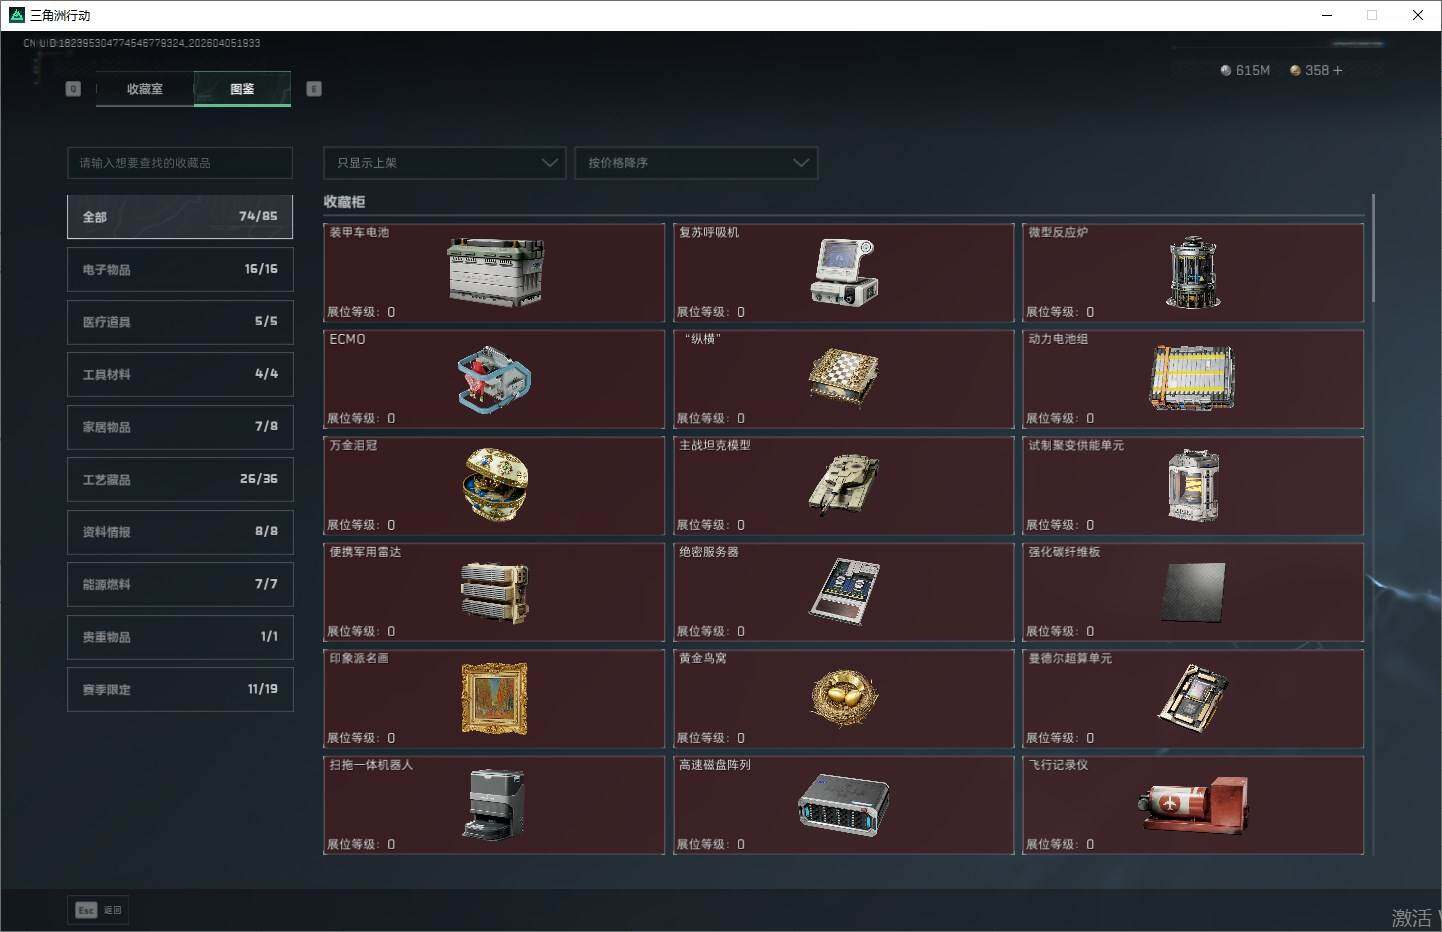
Task: Select the 试制聚变供能单元 icon
Action: click(x=1193, y=485)
